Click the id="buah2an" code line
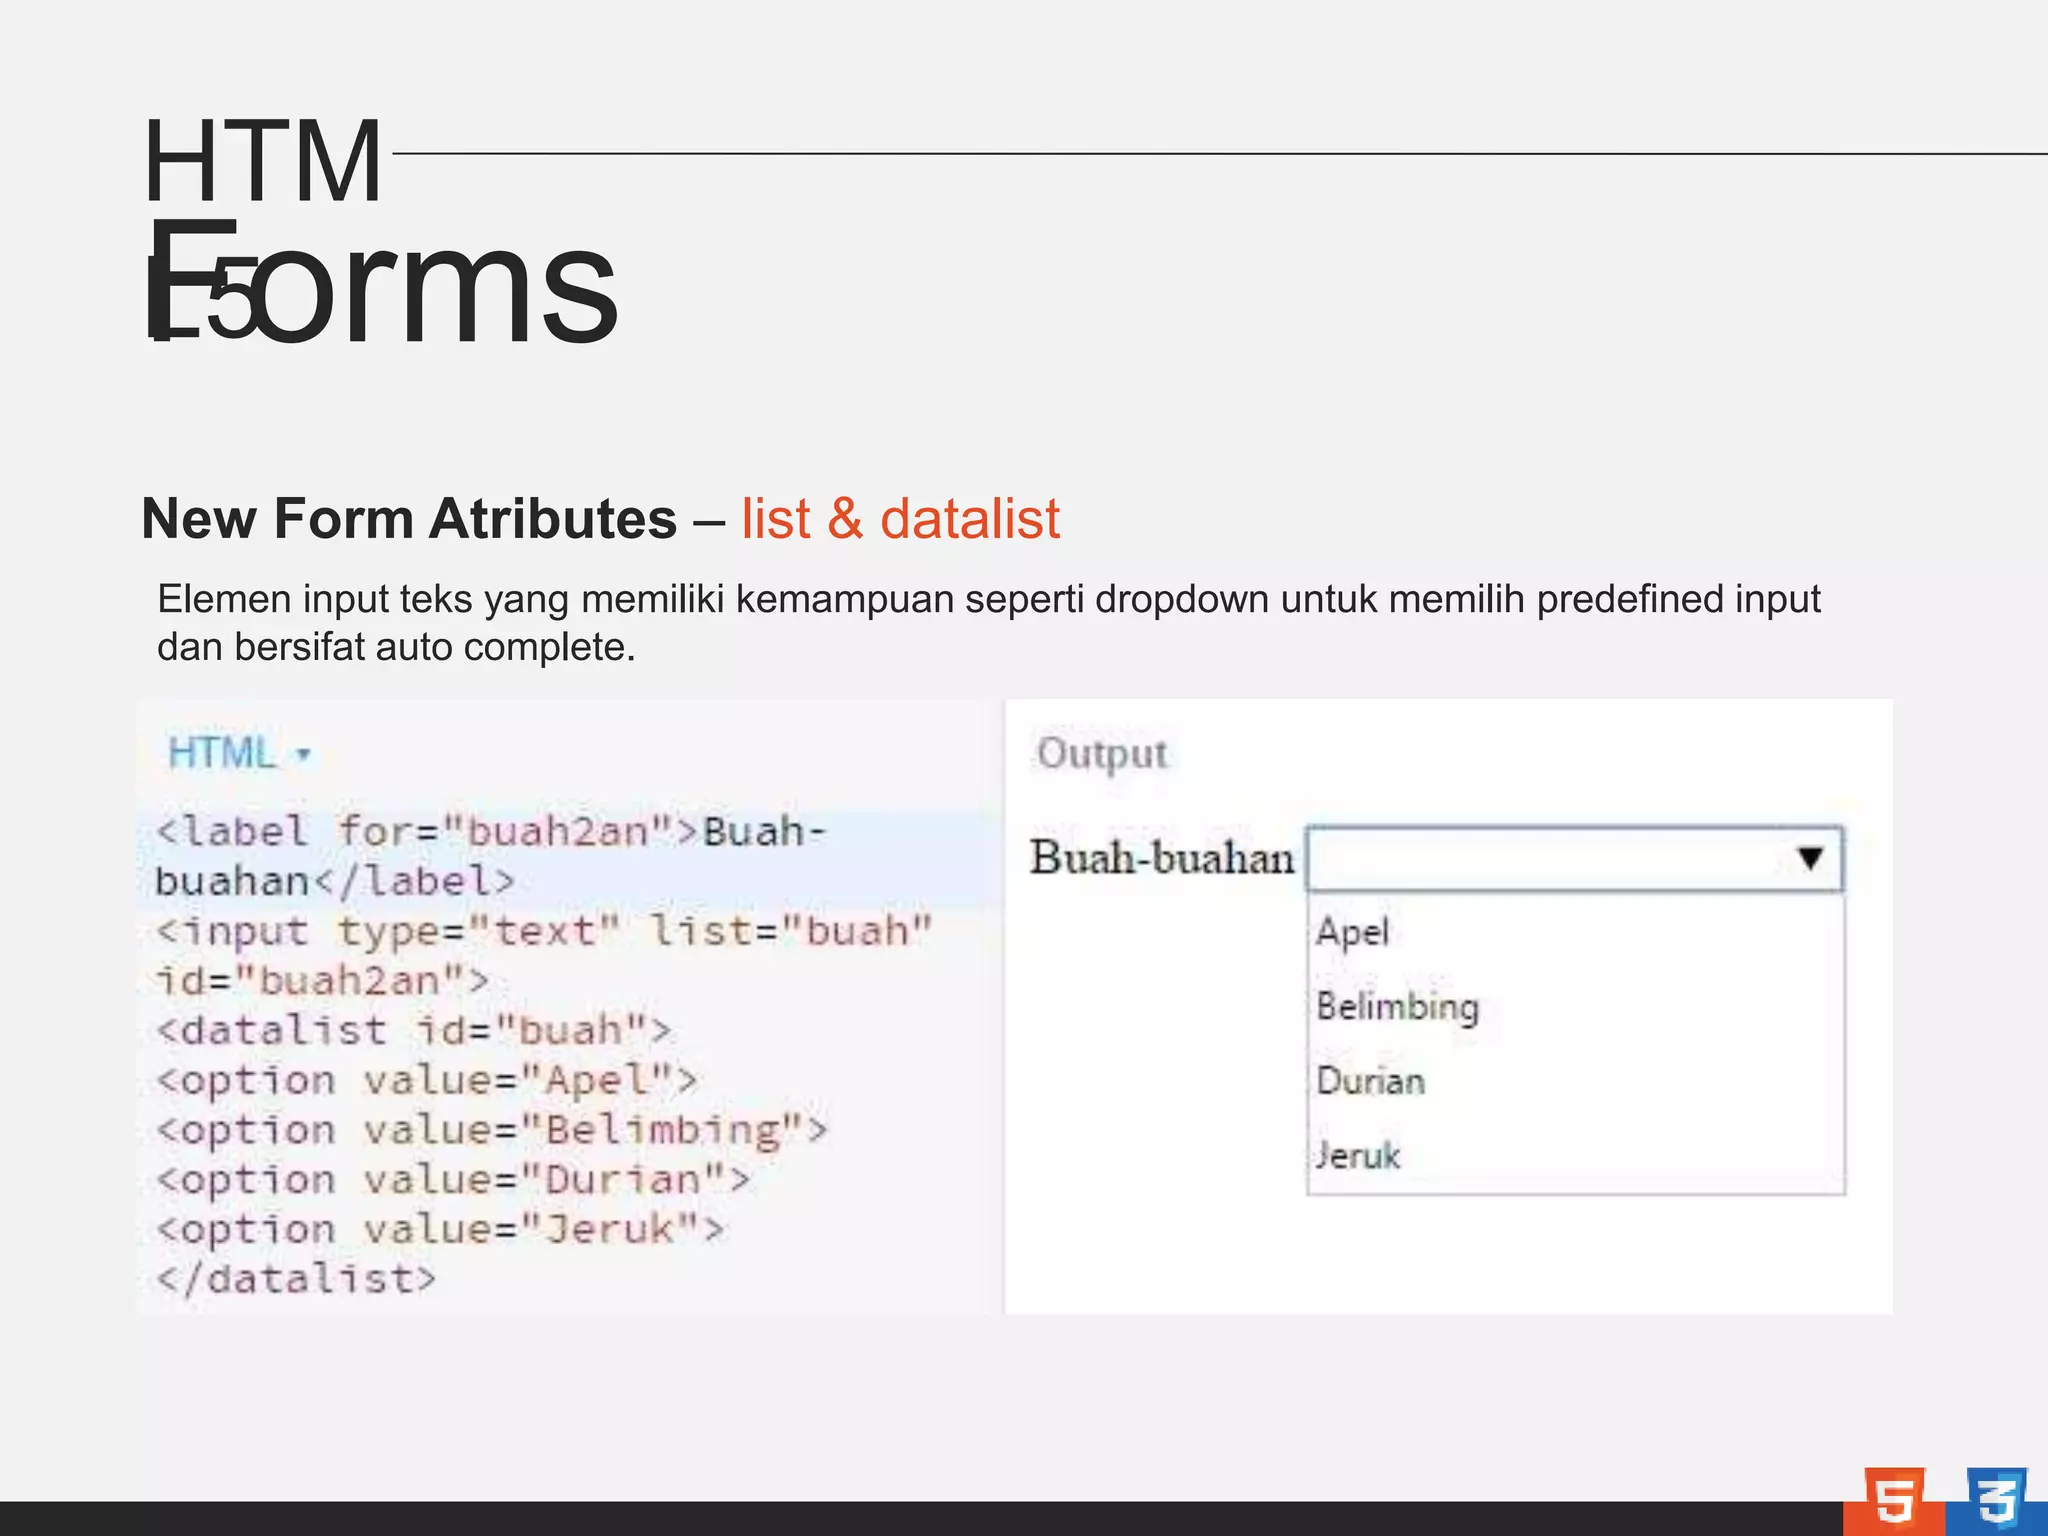 tap(322, 980)
